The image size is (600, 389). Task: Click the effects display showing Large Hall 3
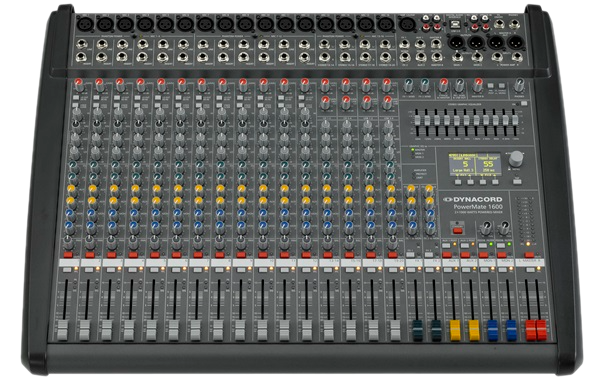pyautogui.click(x=474, y=164)
